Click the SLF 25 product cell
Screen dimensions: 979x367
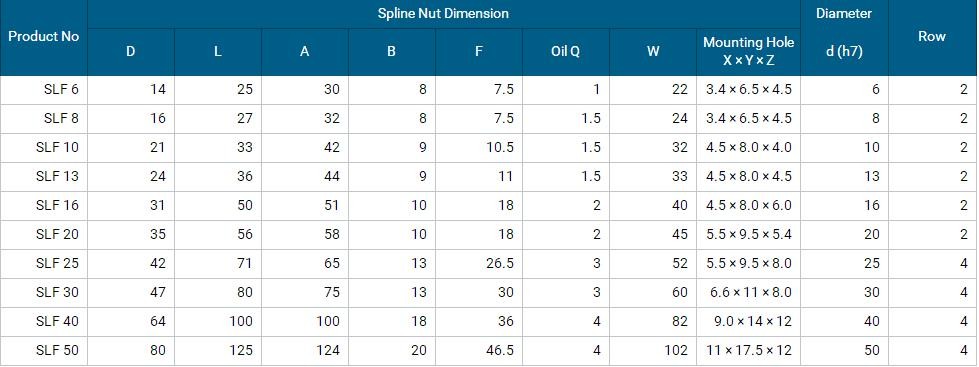pyautogui.click(x=44, y=263)
